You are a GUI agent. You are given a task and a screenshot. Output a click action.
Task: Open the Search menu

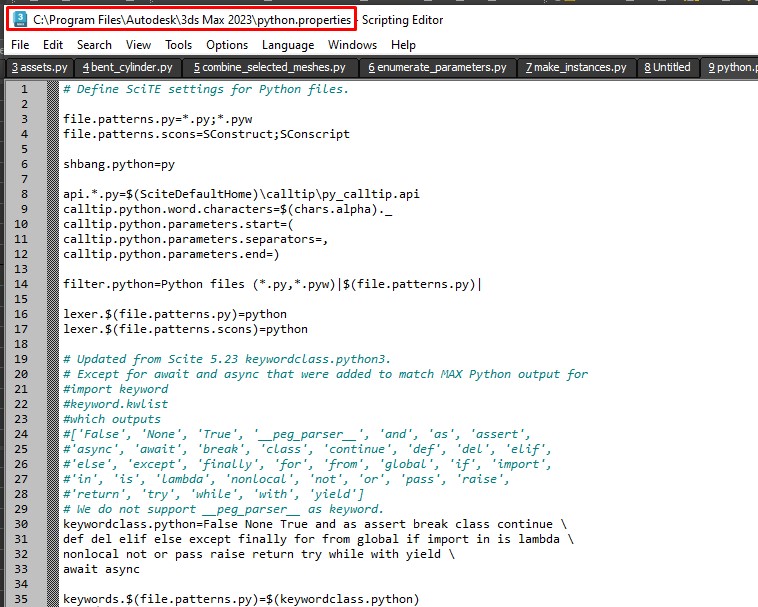coord(94,45)
